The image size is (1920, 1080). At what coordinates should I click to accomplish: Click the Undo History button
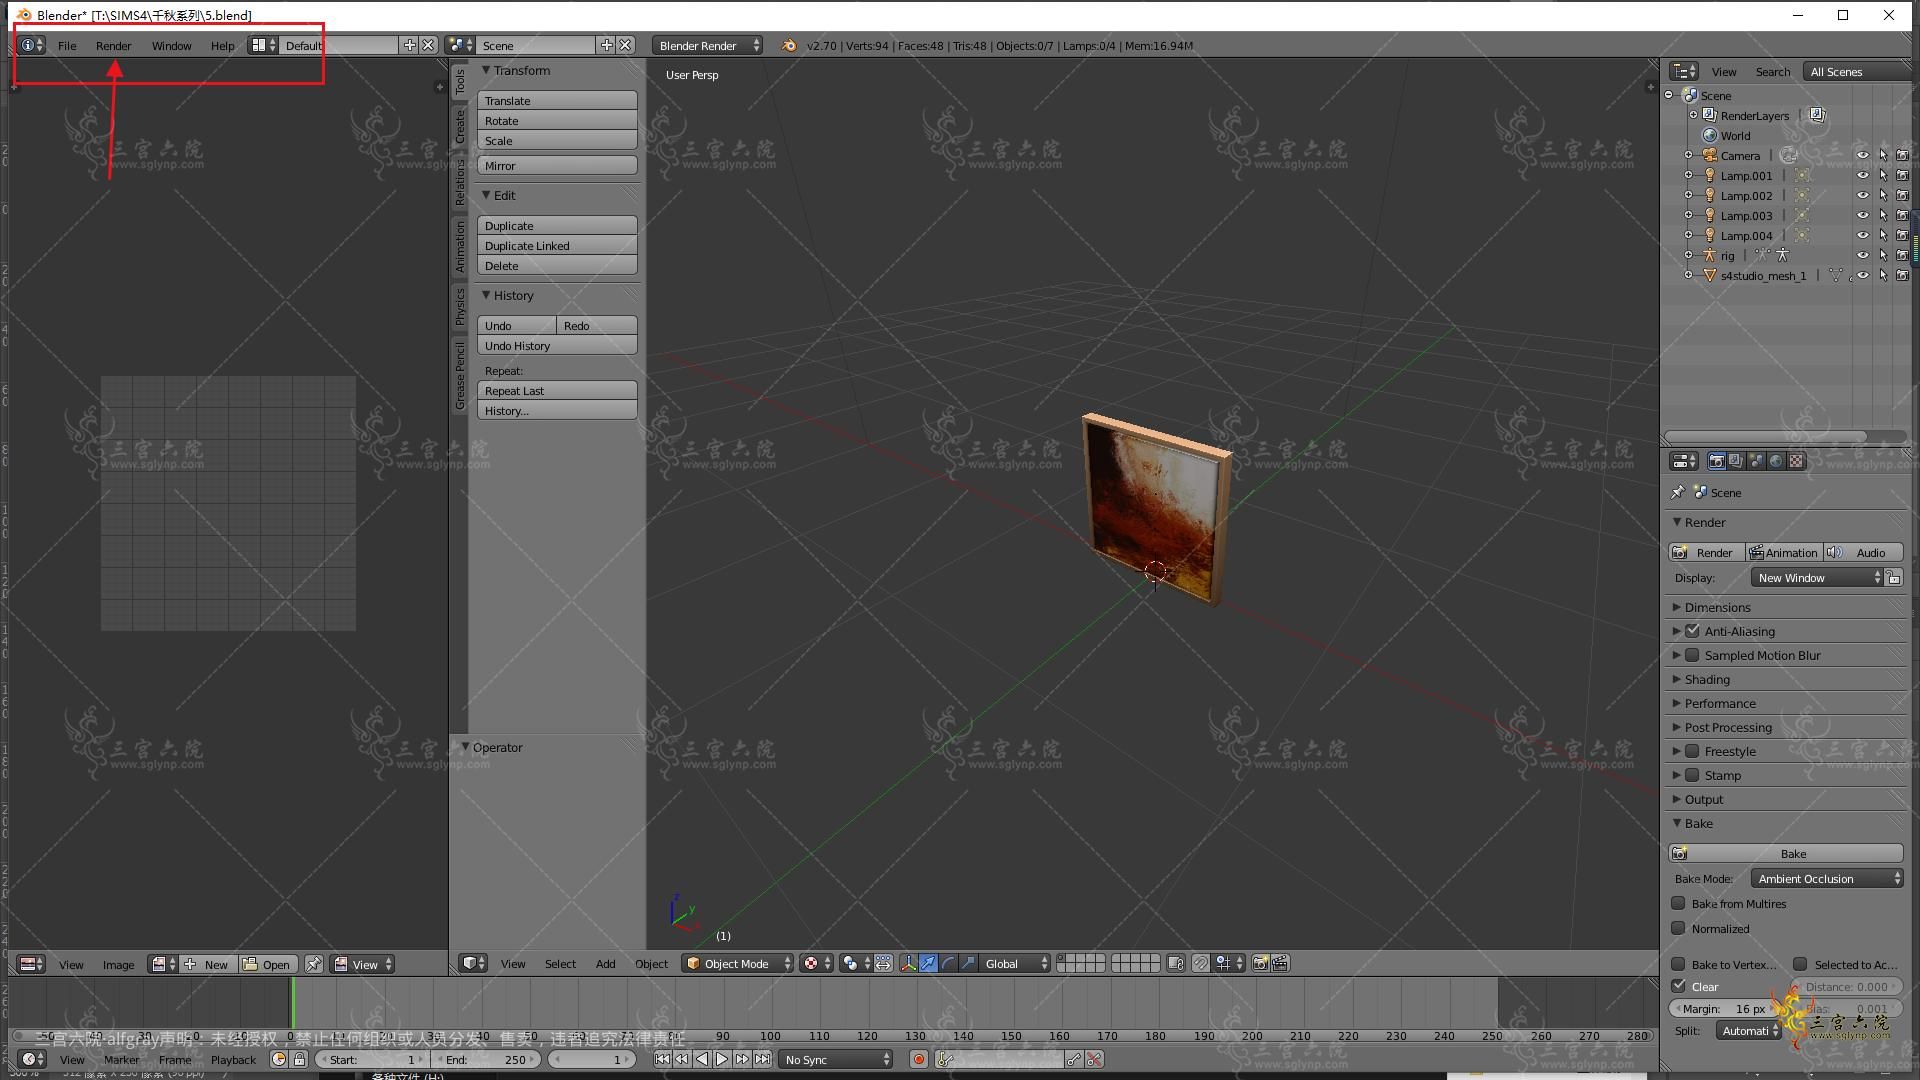pyautogui.click(x=557, y=346)
